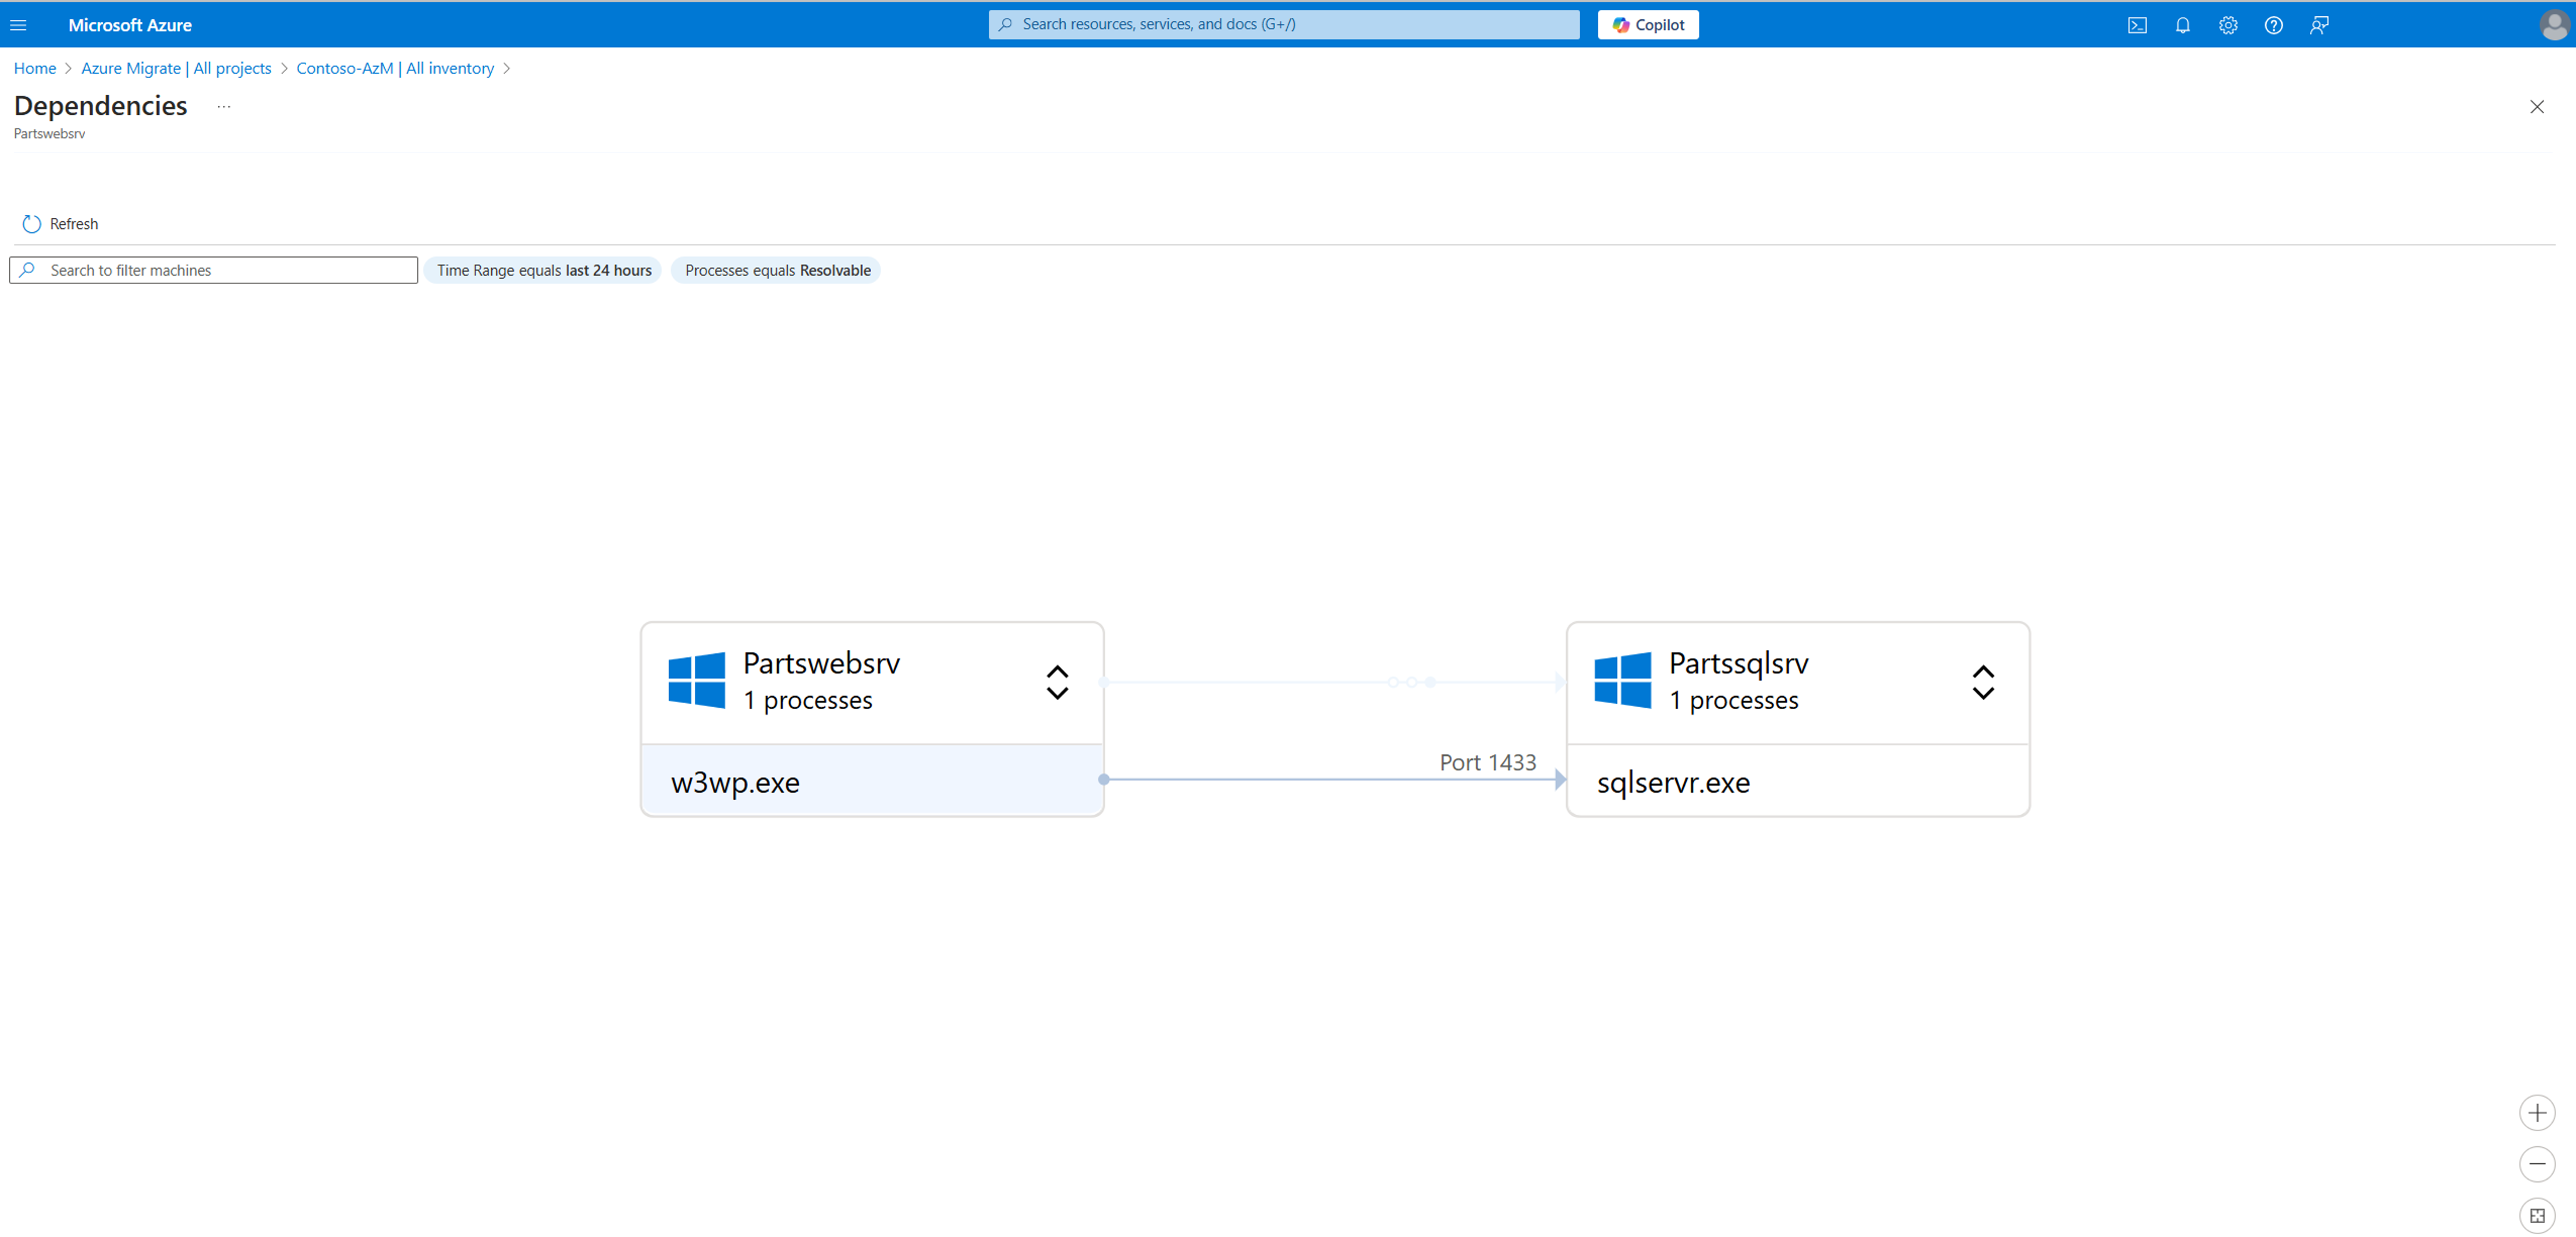Fit dependency map to screen
The height and width of the screenshot is (1237, 2576).
coord(2536,1215)
